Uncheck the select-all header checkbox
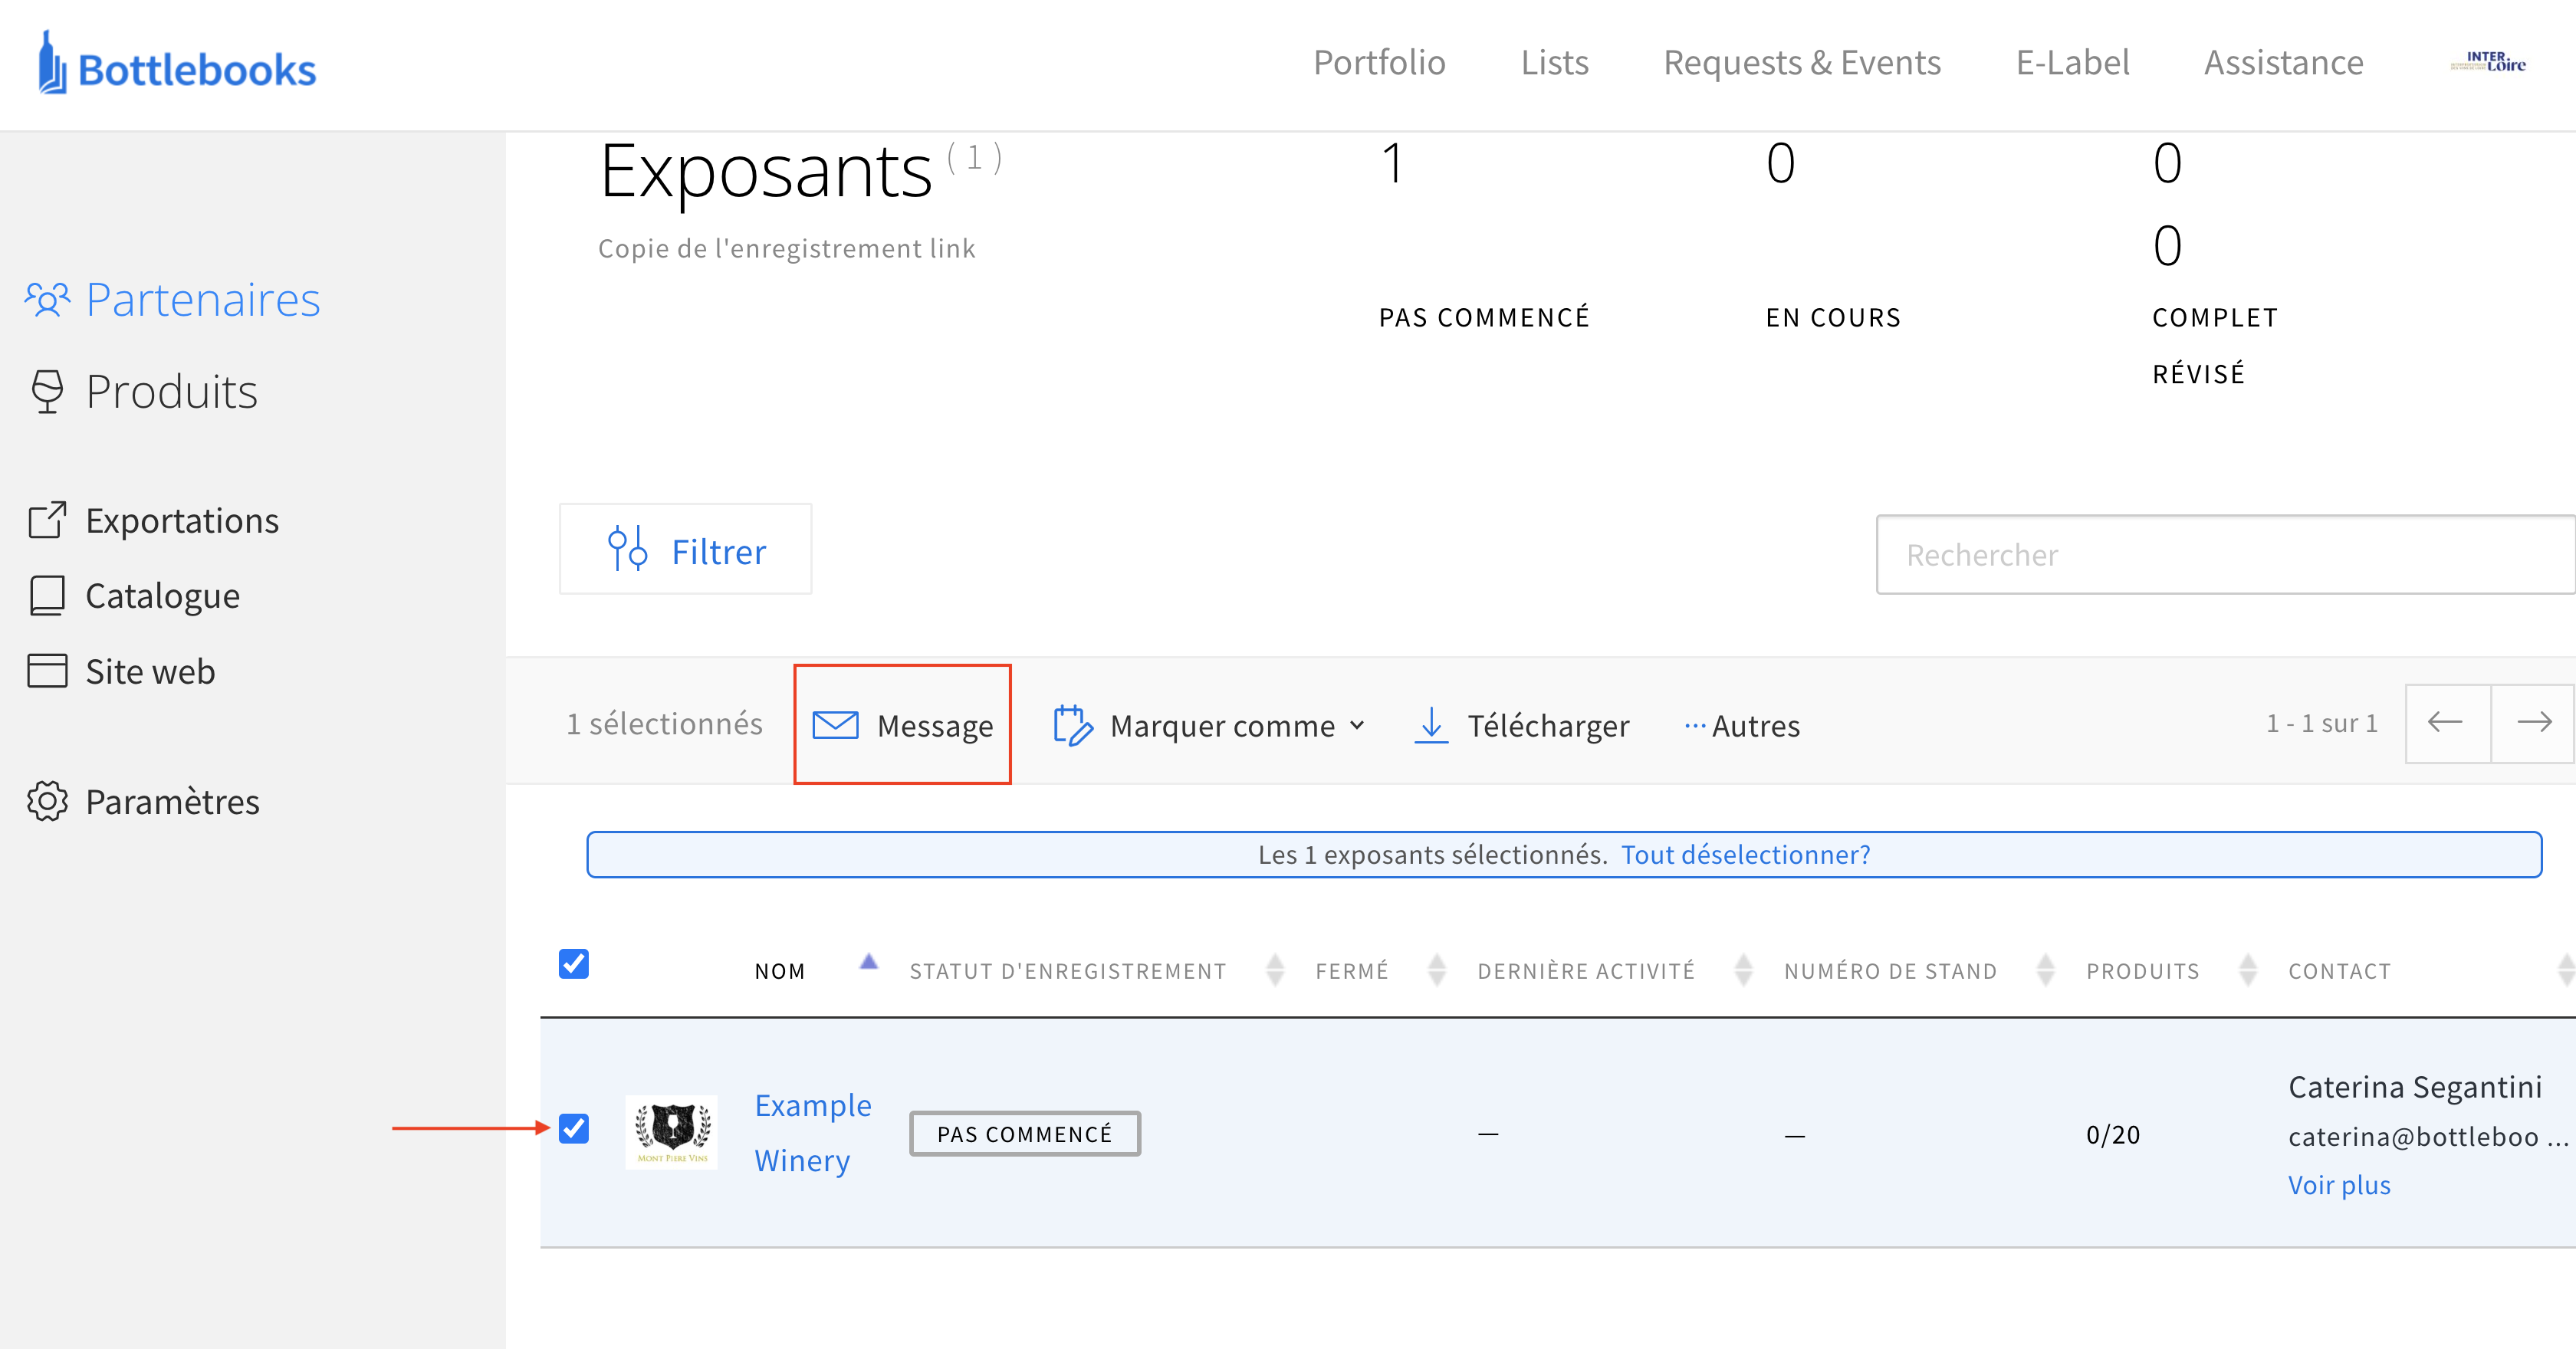Screen dimensions: 2576x1349 (573, 964)
